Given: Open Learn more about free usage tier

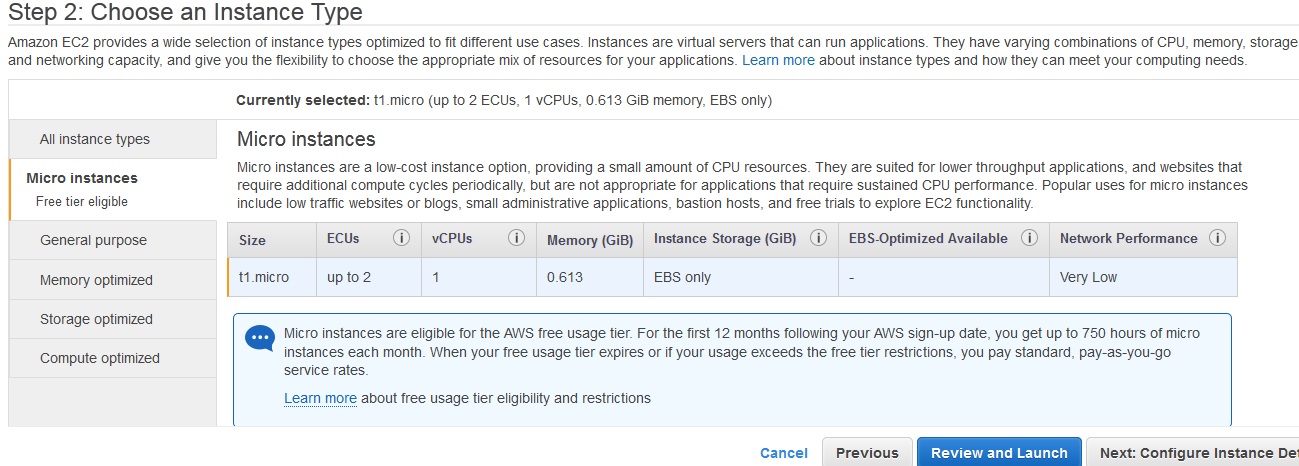Looking at the screenshot, I should pyautogui.click(x=320, y=398).
